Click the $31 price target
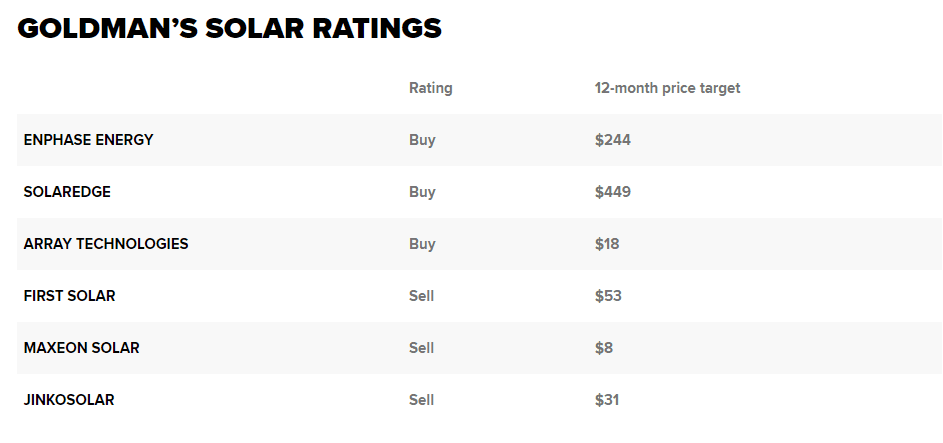Viewport: 943px width, 443px height. 607,400
